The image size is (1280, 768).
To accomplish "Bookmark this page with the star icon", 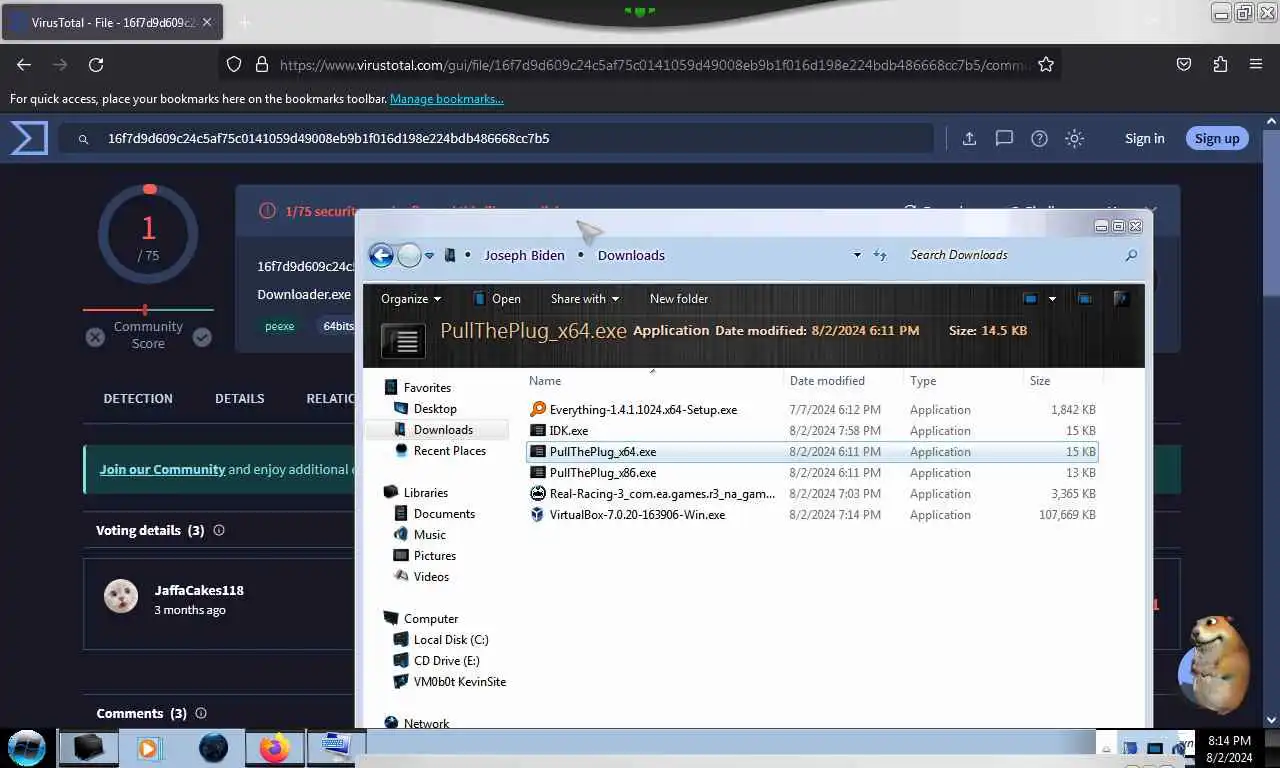I will coord(1046,64).
